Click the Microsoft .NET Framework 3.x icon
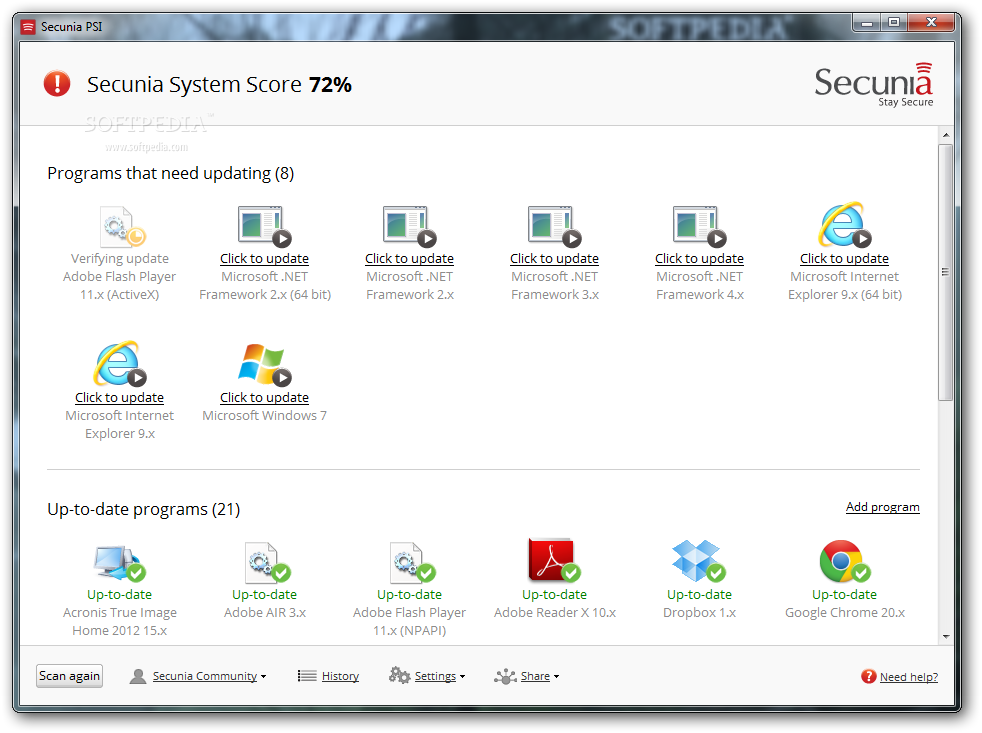 coord(554,227)
